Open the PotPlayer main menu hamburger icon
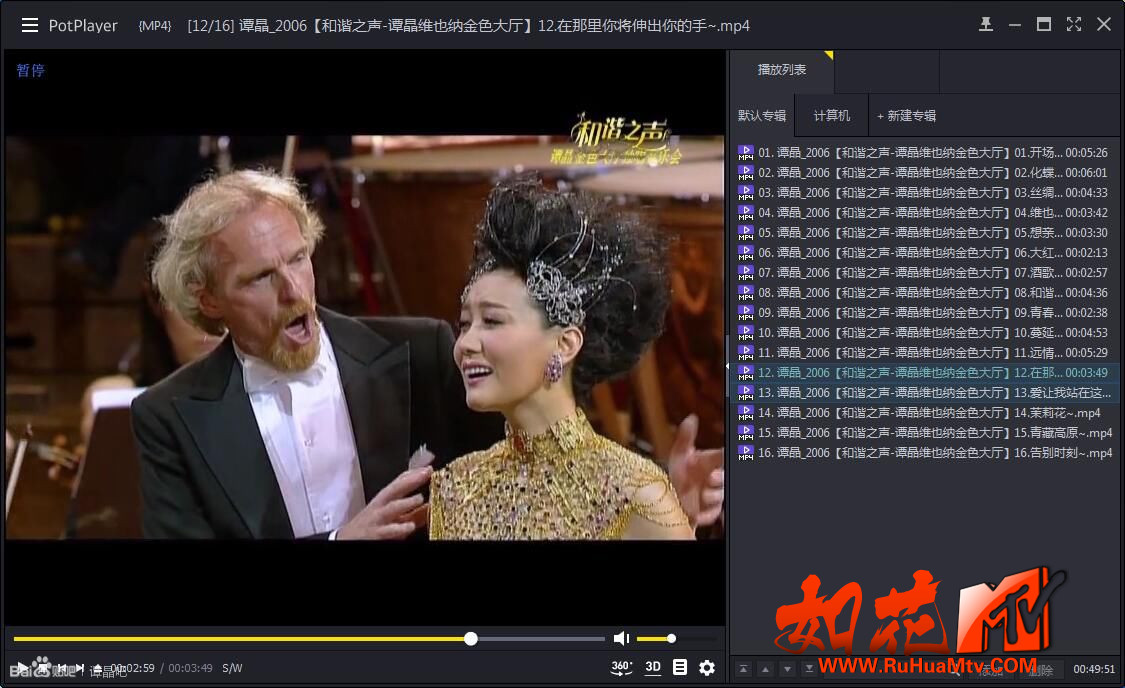Image resolution: width=1125 pixels, height=688 pixels. click(29, 26)
